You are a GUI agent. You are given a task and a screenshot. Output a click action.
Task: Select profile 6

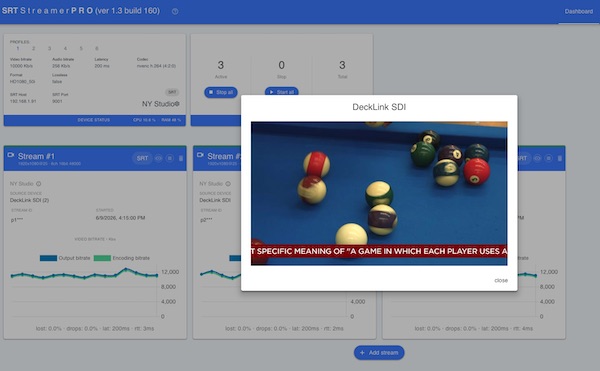pos(97,49)
